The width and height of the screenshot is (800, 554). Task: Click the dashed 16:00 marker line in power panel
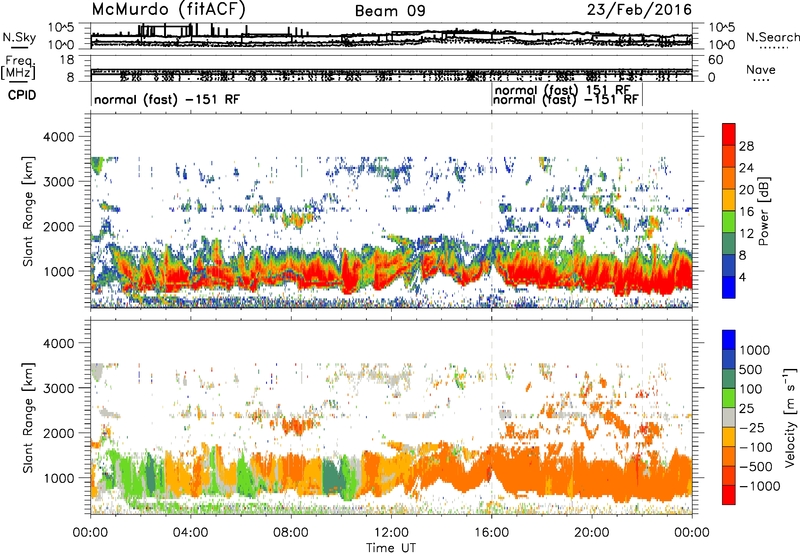click(x=492, y=211)
